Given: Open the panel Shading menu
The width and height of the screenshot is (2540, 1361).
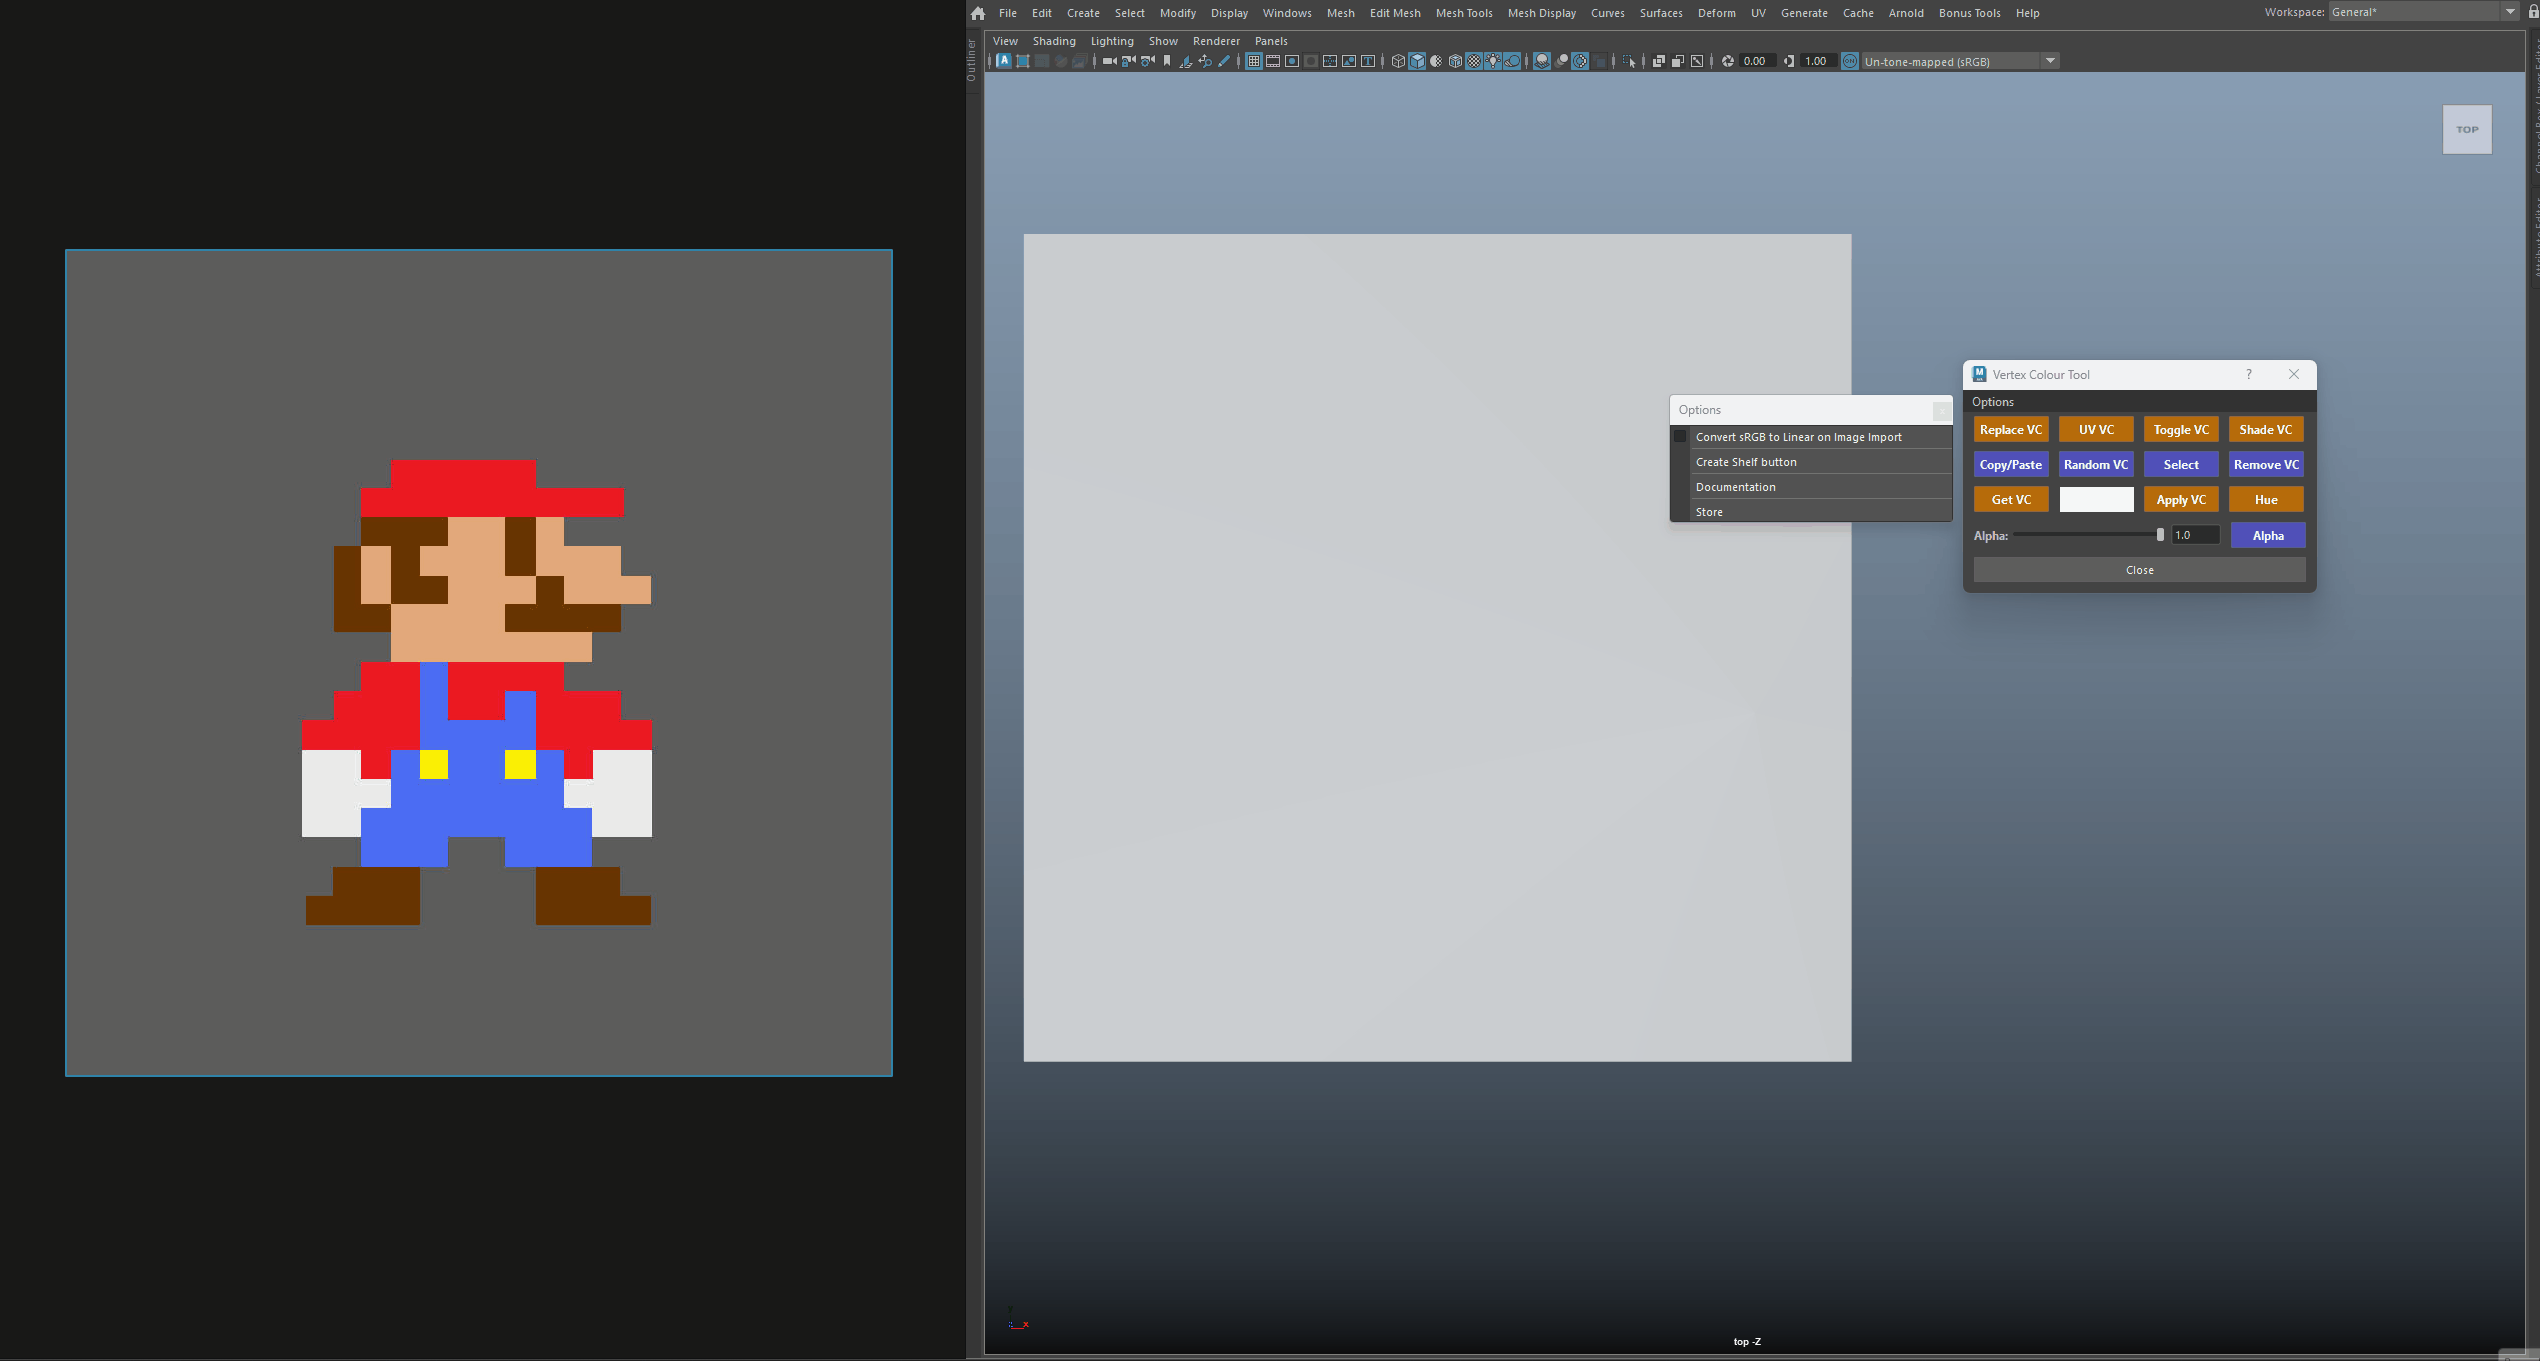Looking at the screenshot, I should pos(1054,41).
